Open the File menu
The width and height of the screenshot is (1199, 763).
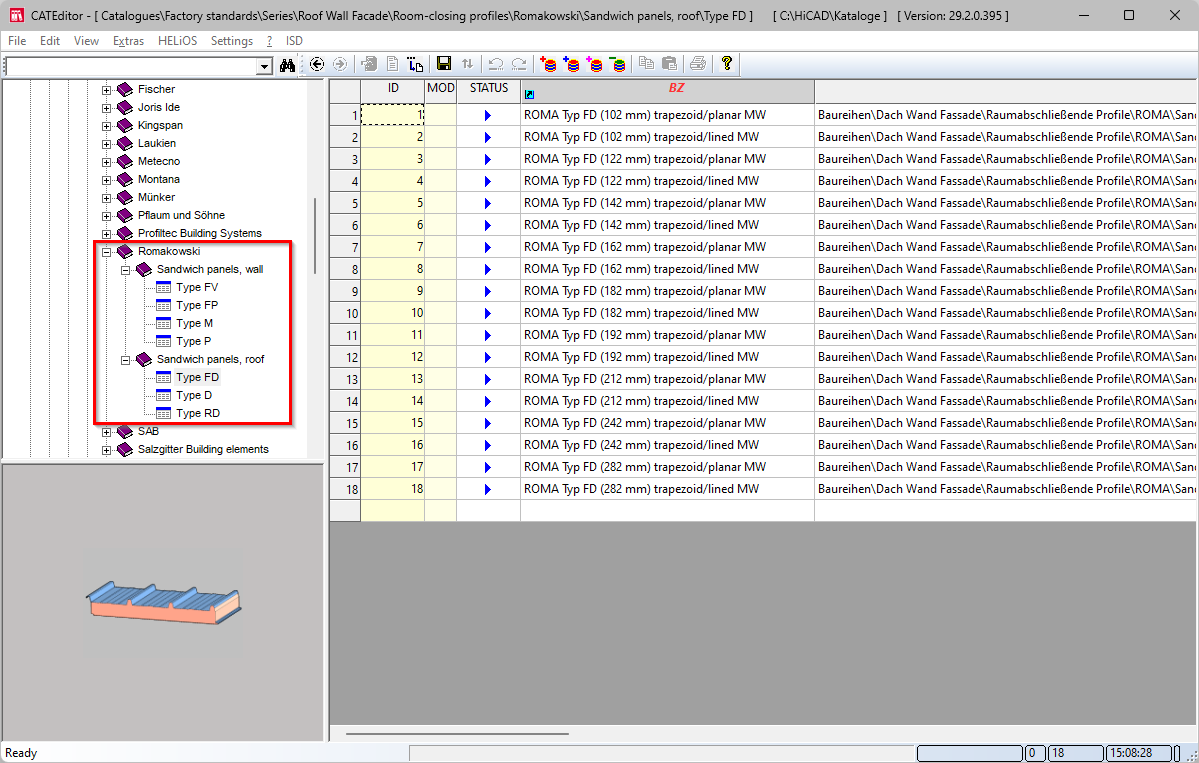(17, 41)
